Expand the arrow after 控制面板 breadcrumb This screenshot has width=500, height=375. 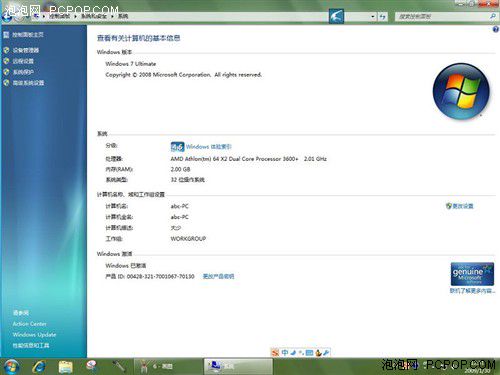point(75,16)
